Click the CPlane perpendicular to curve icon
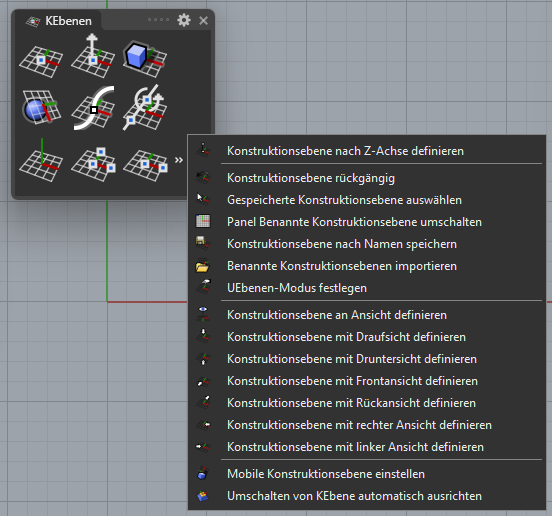The height and width of the screenshot is (516, 552). (x=93, y=108)
